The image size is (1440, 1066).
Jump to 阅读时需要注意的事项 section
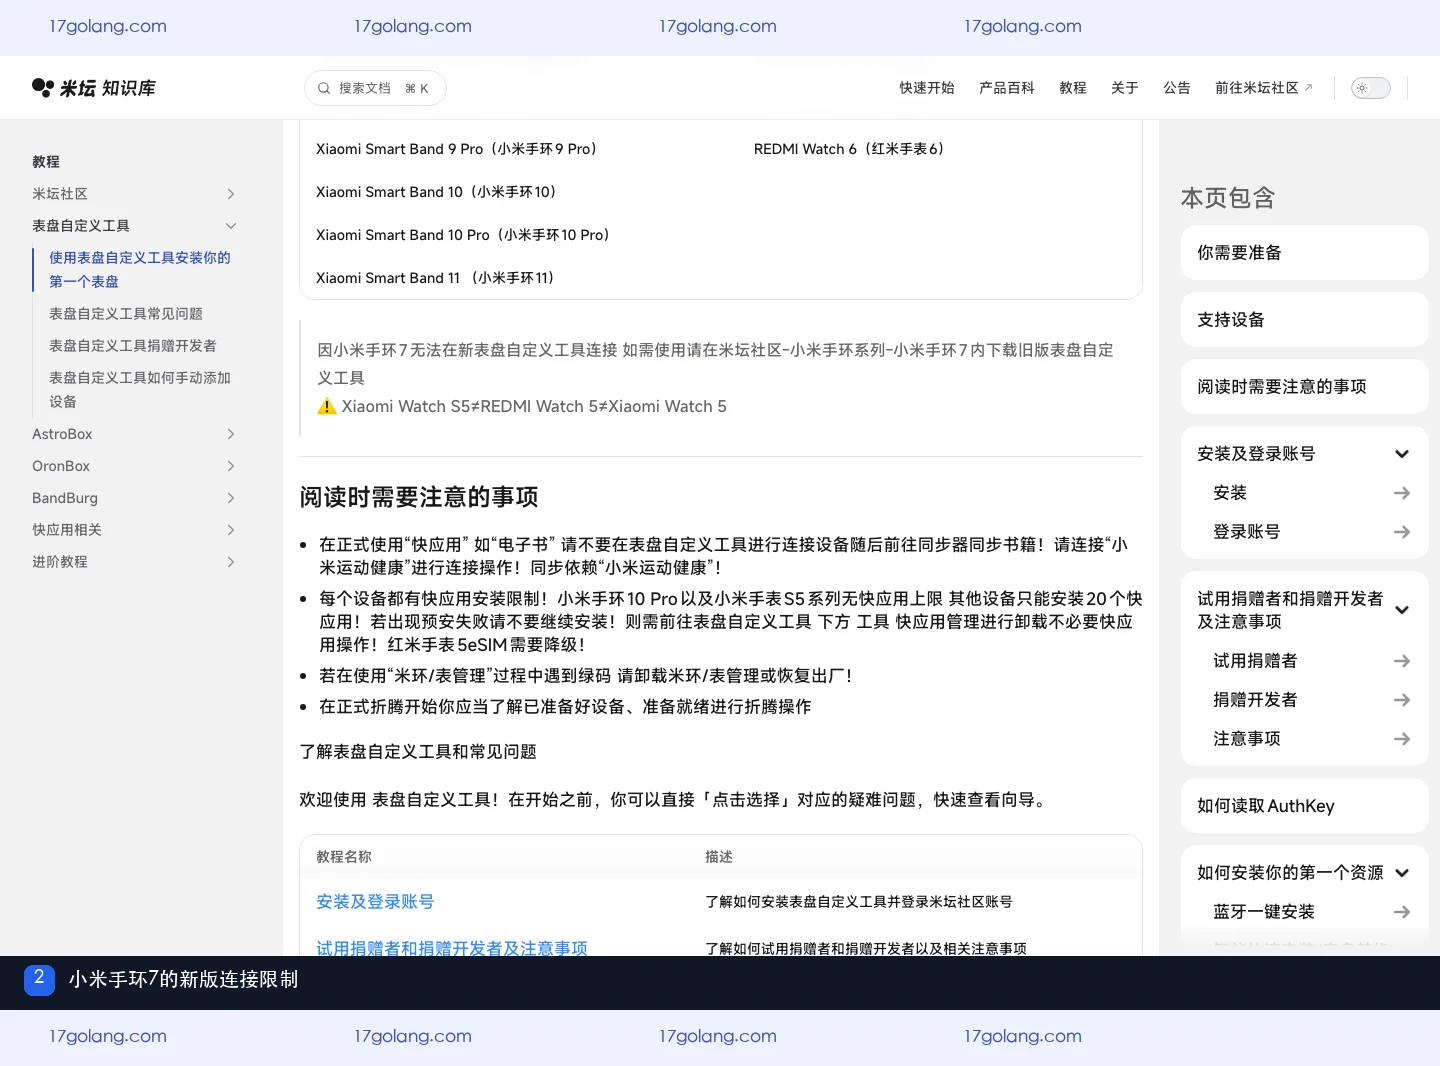pyautogui.click(x=1304, y=387)
